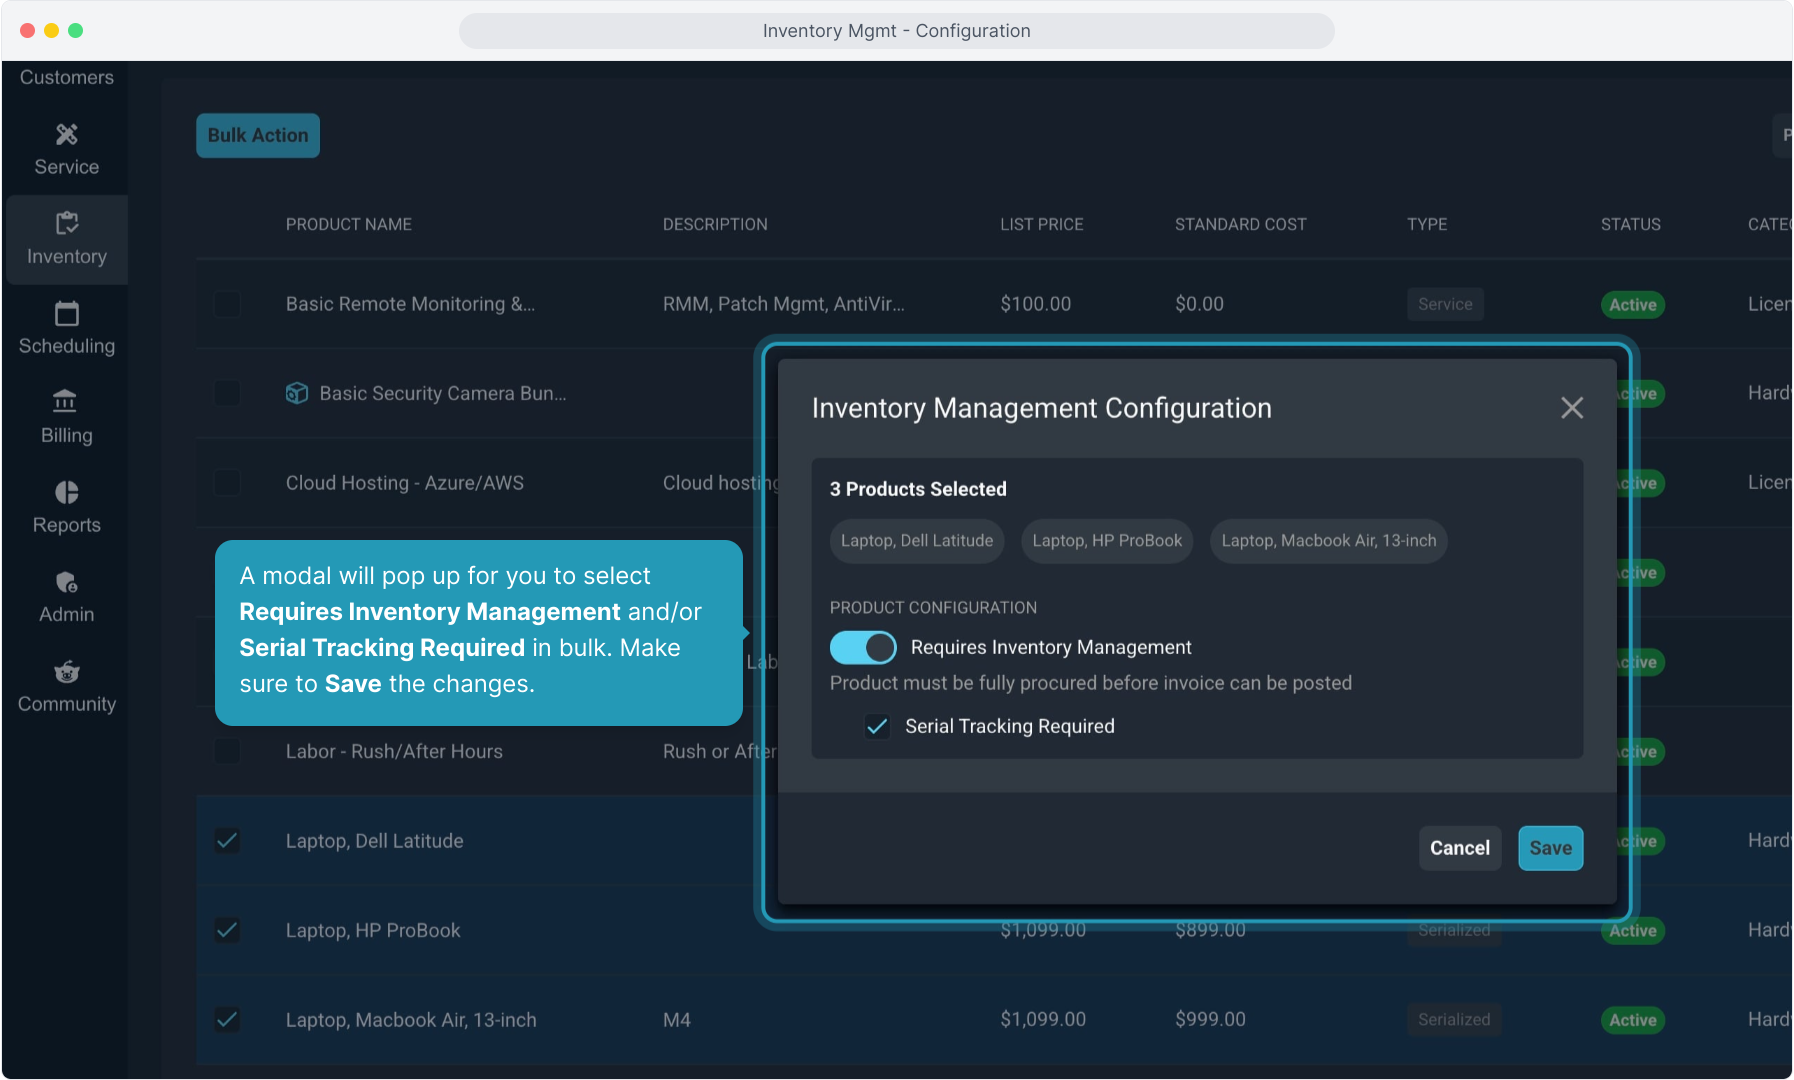Viewport: 1794px width, 1080px height.
Task: Open the Bulk Action dropdown button
Action: pyautogui.click(x=258, y=136)
